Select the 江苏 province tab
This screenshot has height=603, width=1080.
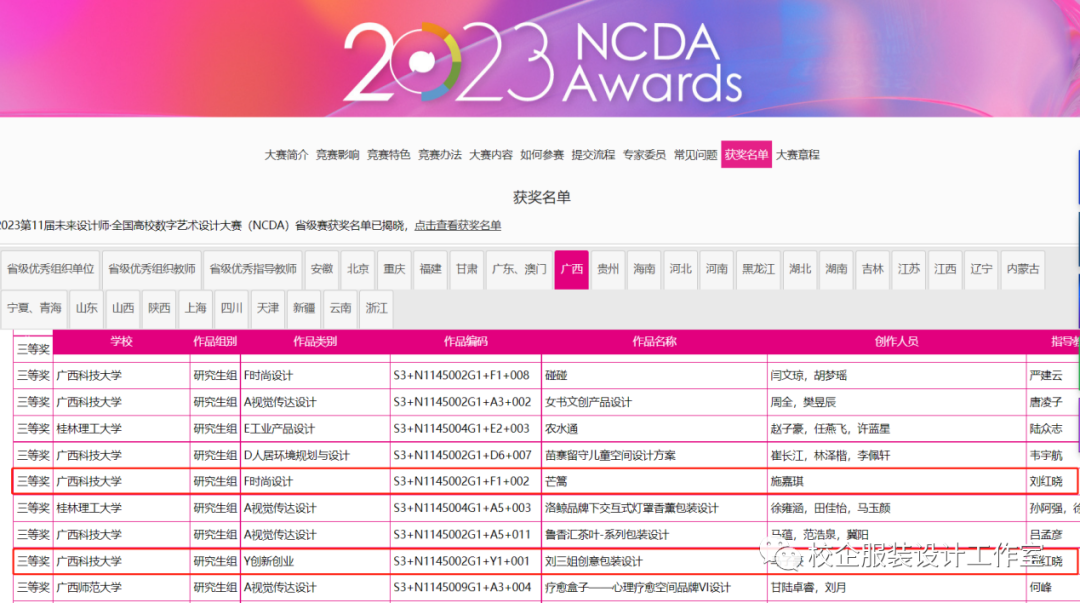click(908, 269)
